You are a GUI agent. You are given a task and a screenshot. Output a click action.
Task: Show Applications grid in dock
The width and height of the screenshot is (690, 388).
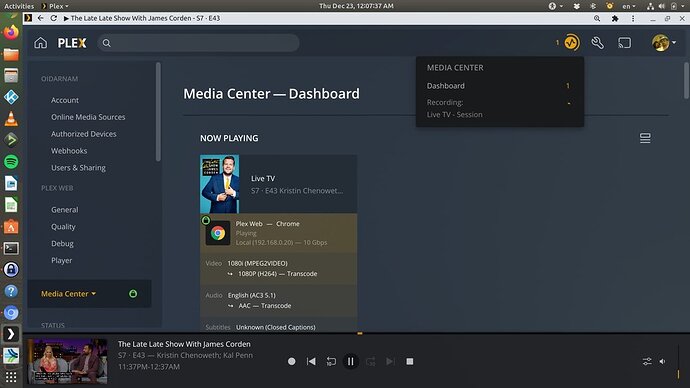click(x=11, y=377)
